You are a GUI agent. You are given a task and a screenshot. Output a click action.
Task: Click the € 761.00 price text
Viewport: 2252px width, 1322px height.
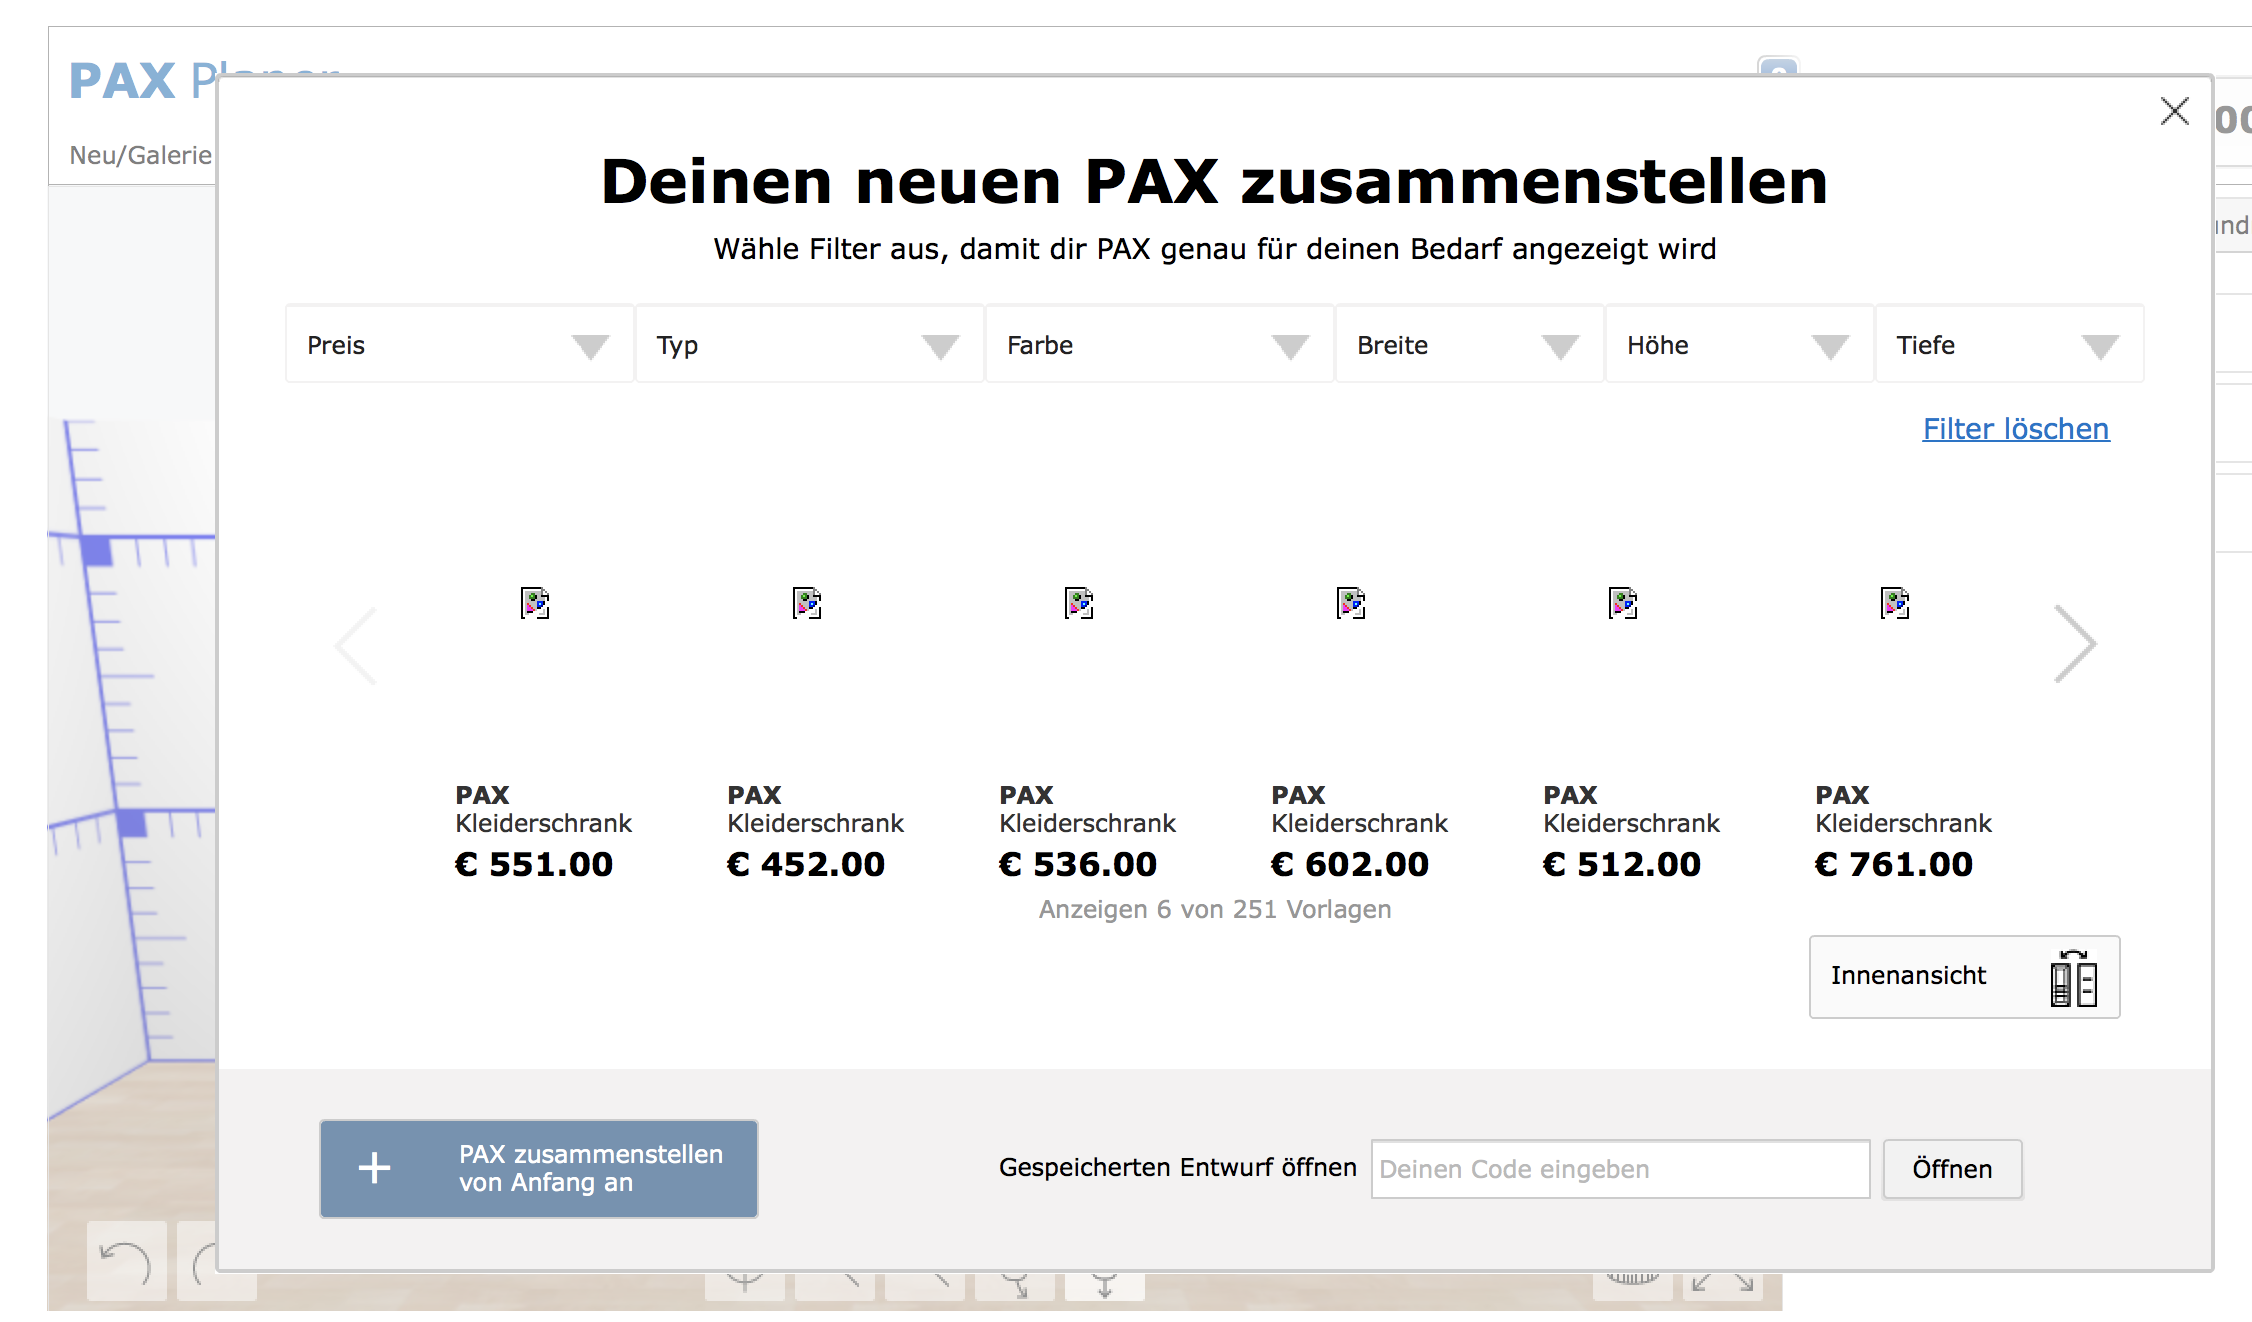point(1894,864)
